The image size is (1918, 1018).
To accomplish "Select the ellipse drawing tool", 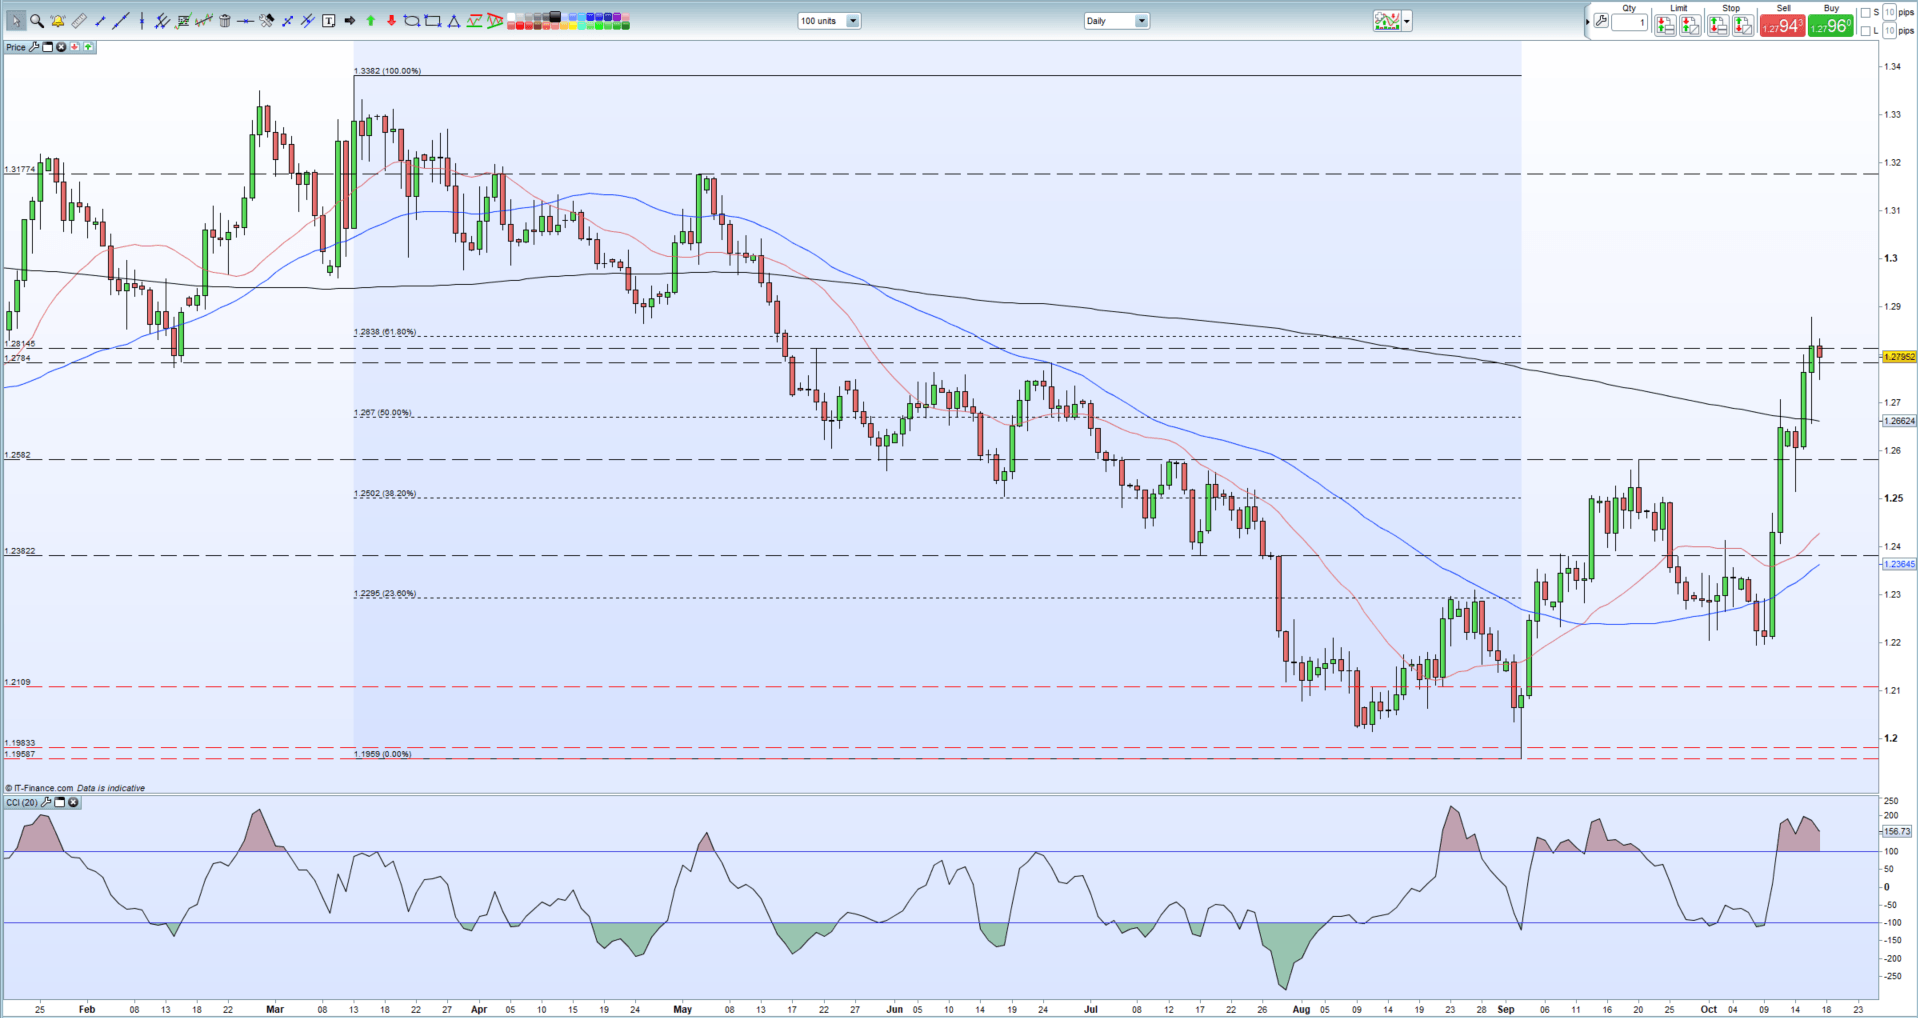I will [x=411, y=21].
